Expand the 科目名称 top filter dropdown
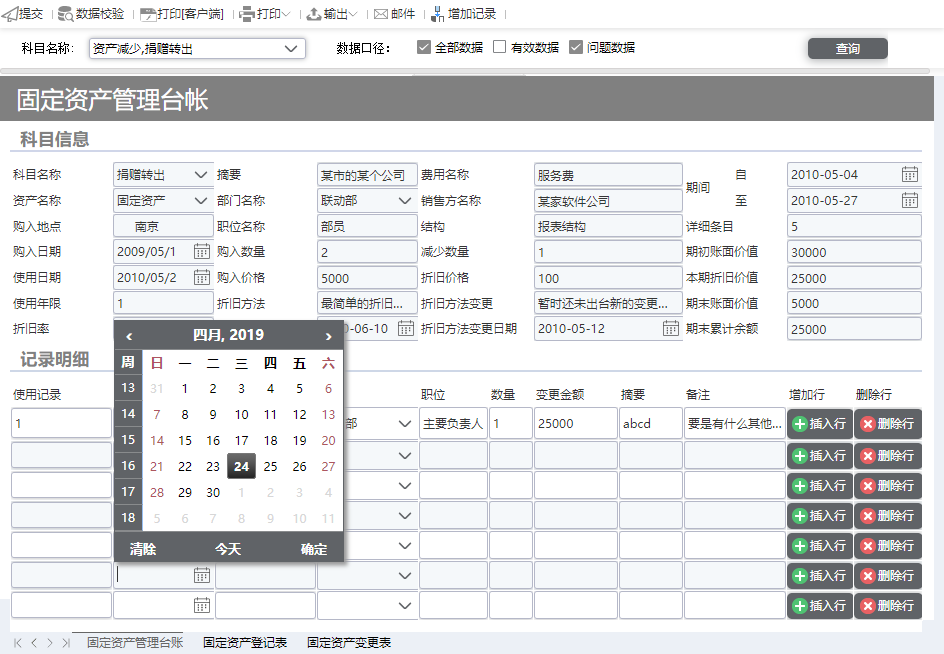The width and height of the screenshot is (944, 654). click(x=291, y=49)
